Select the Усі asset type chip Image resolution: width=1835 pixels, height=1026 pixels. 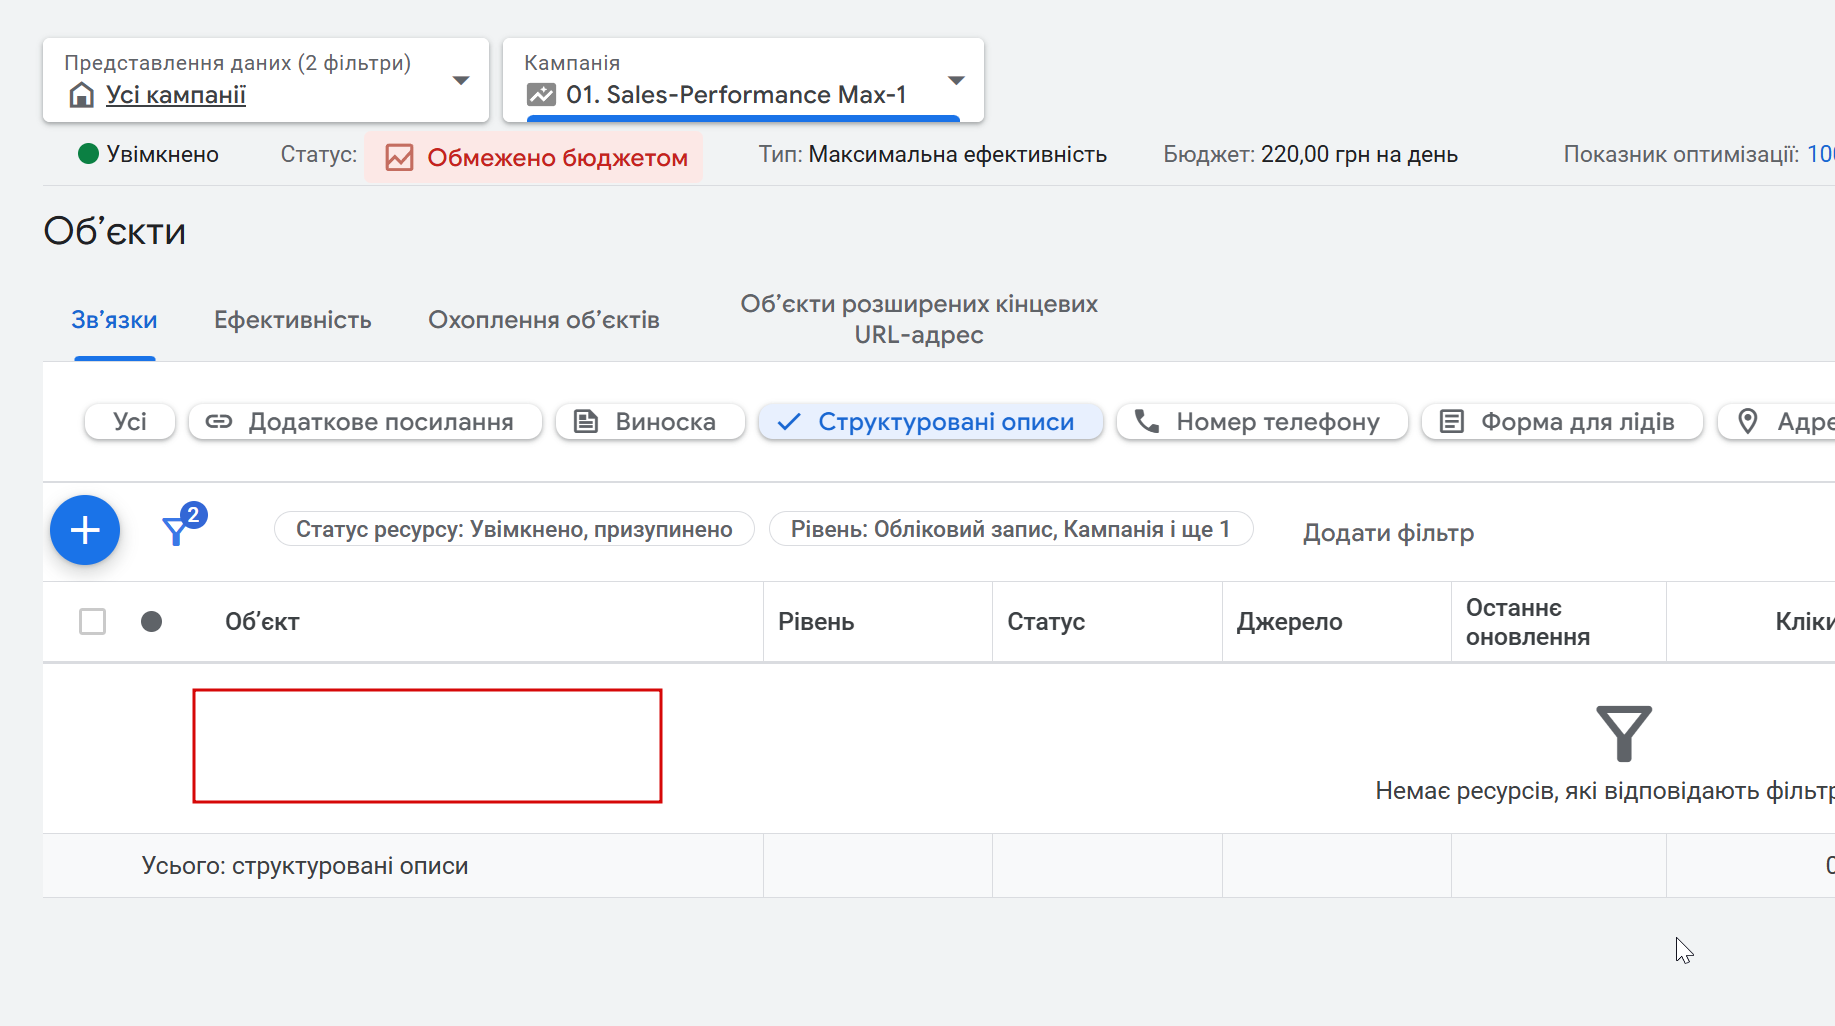click(x=130, y=422)
